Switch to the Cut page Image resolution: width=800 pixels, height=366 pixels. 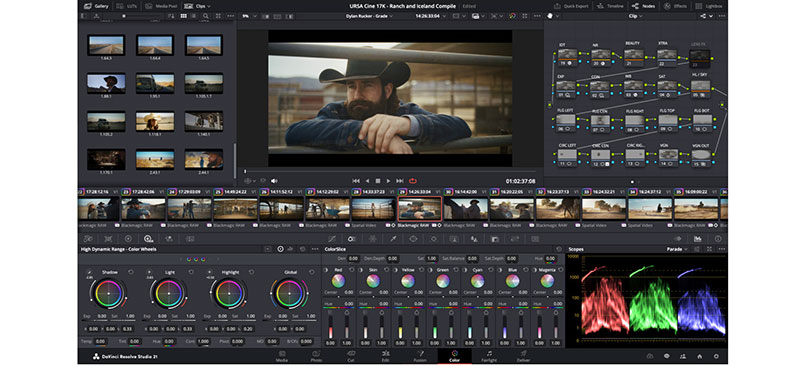click(351, 356)
